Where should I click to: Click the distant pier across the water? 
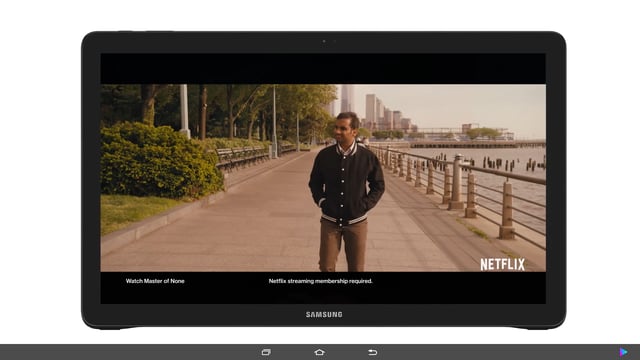tap(478, 144)
